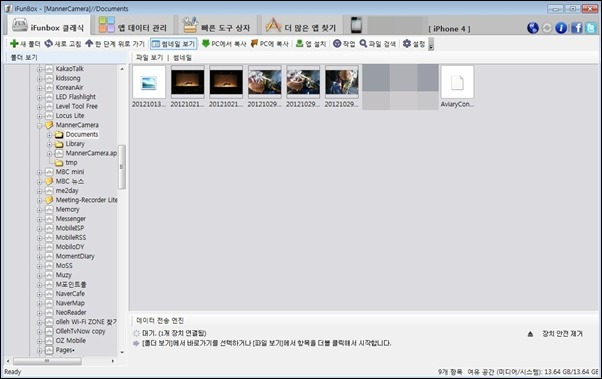The height and width of the screenshot is (379, 602).
Task: Select me2day tree item
Action: 67,190
